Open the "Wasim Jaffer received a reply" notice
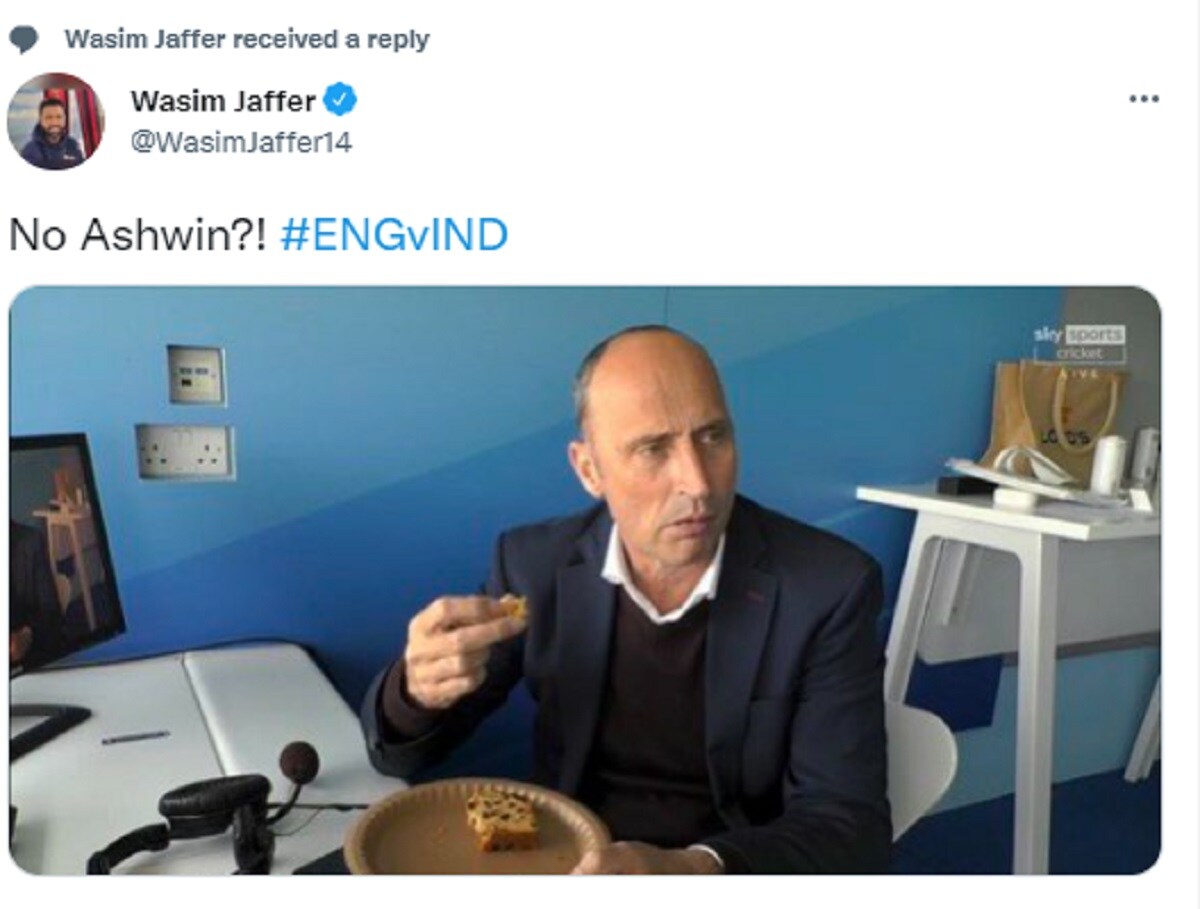This screenshot has width=1200, height=909. [x=247, y=40]
